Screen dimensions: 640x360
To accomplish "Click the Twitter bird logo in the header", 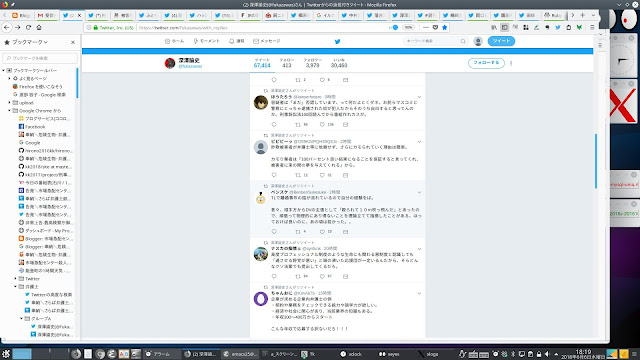I will point(337,41).
